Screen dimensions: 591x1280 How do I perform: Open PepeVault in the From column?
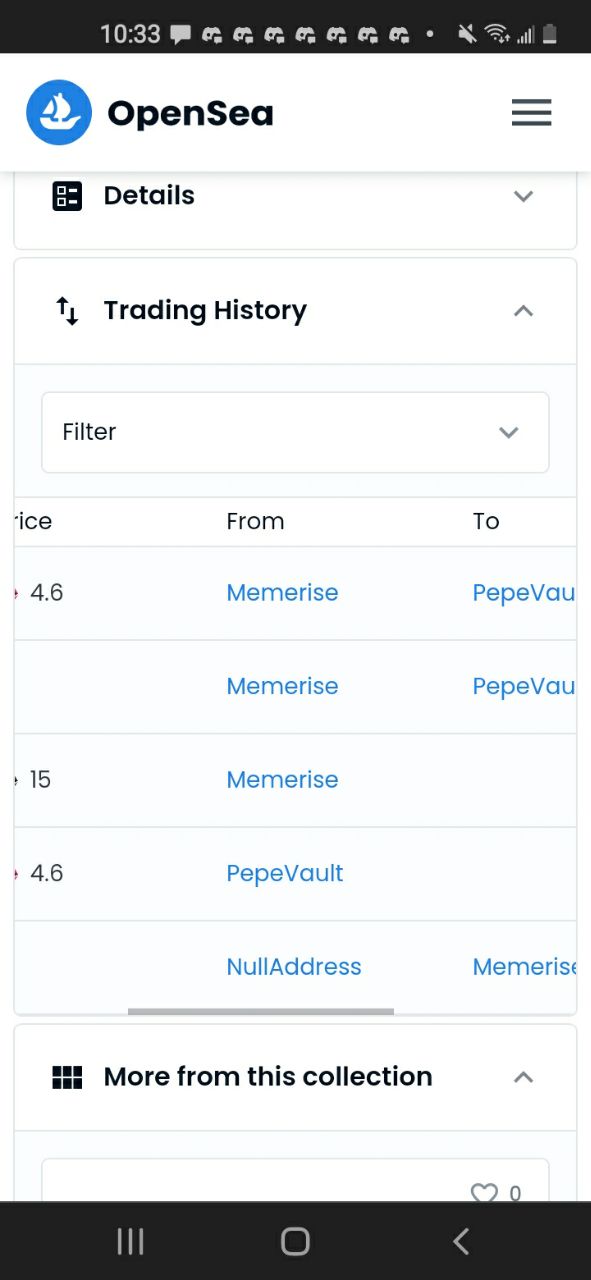pos(285,873)
